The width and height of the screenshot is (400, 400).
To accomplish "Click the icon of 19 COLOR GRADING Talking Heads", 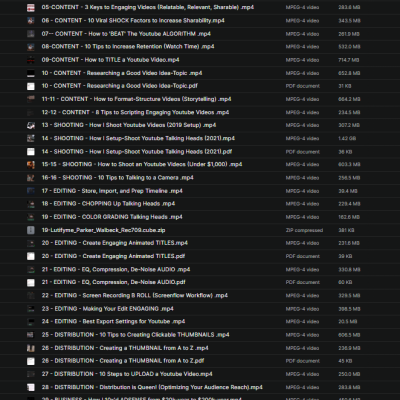I will pyautogui.click(x=31, y=217).
